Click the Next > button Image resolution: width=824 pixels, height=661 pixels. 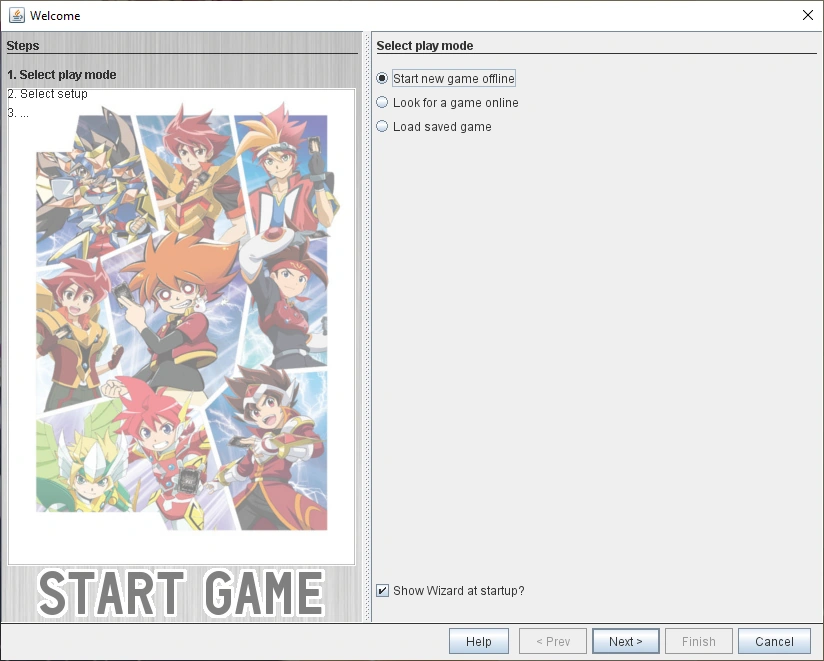pos(625,641)
